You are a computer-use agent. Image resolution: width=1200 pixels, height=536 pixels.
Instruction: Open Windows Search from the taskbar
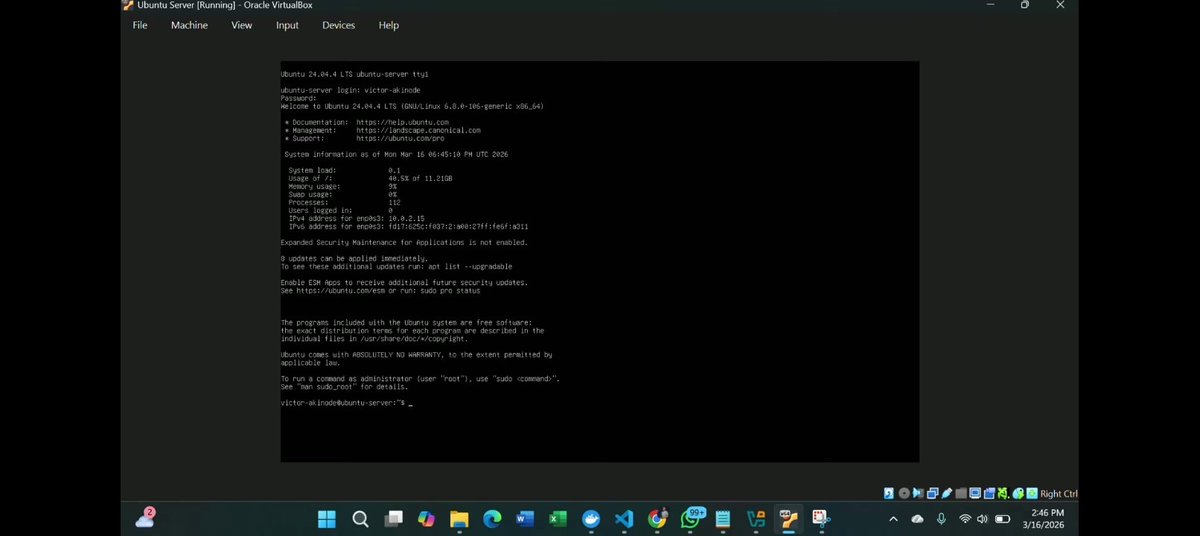[x=360, y=519]
